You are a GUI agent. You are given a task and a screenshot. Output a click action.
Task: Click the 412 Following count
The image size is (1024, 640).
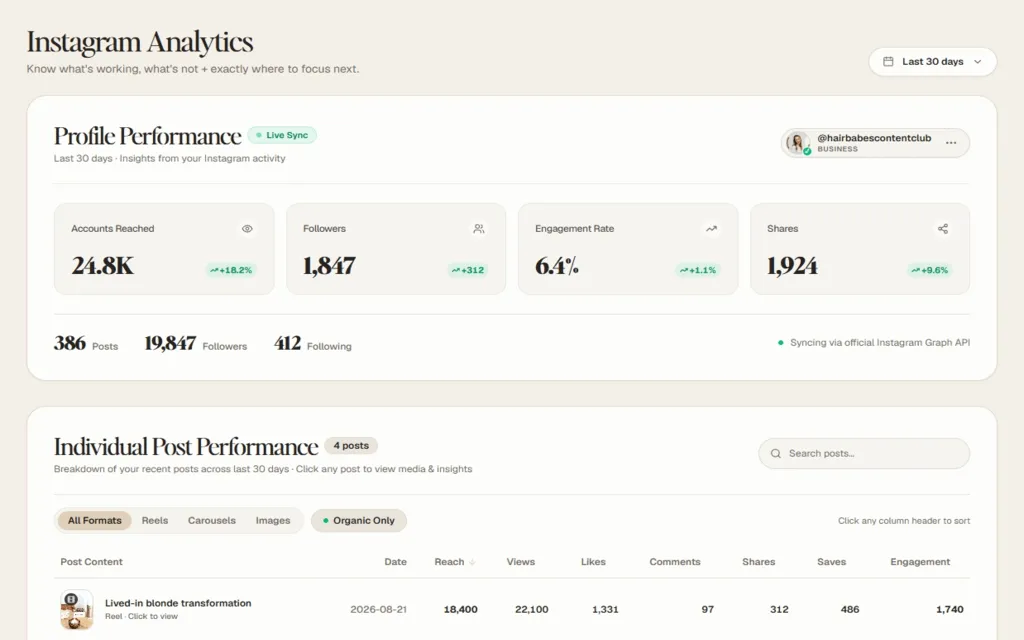coord(313,344)
